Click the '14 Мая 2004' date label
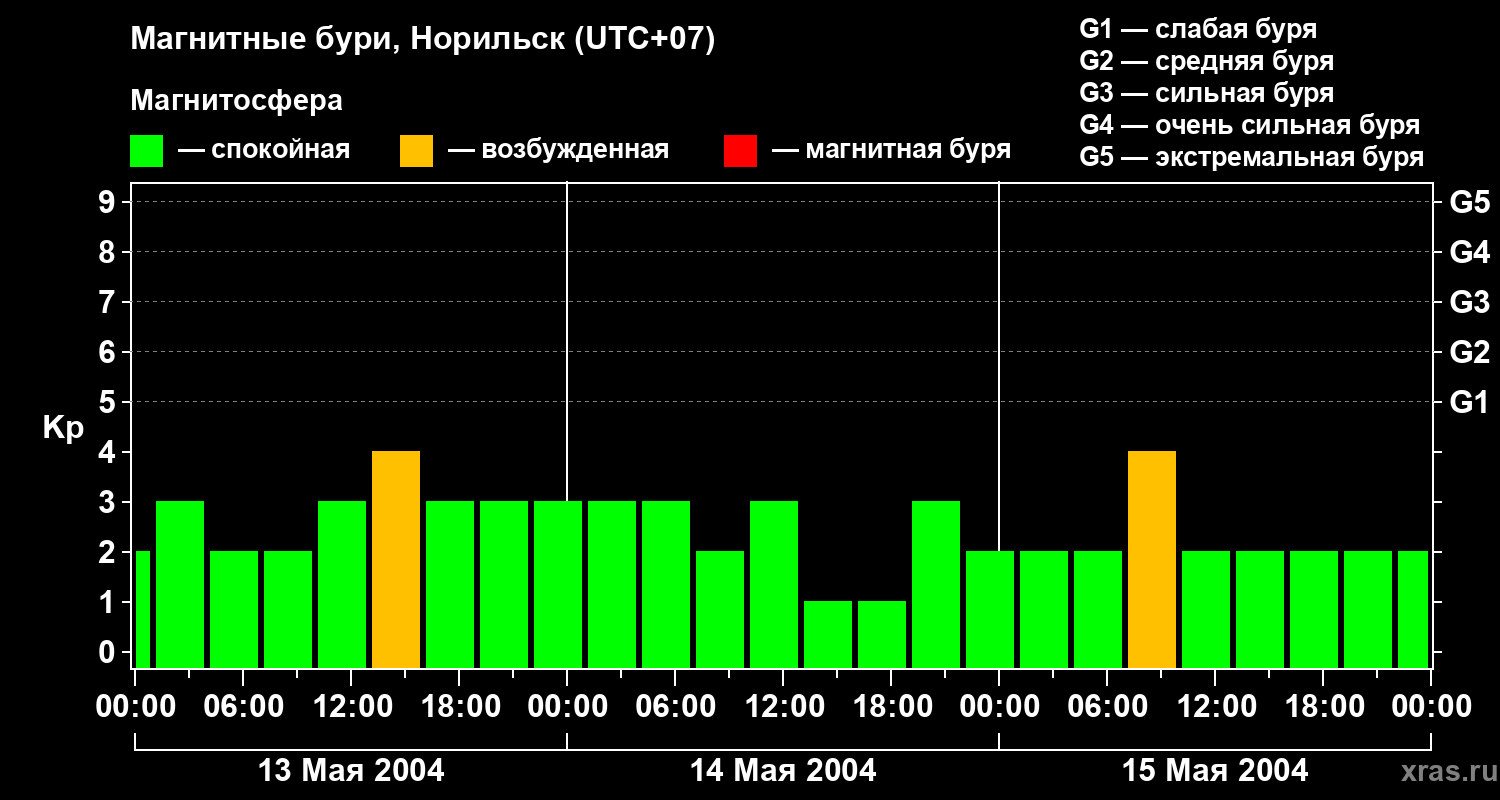Screen dimensions: 1500x800 pyautogui.click(x=783, y=770)
